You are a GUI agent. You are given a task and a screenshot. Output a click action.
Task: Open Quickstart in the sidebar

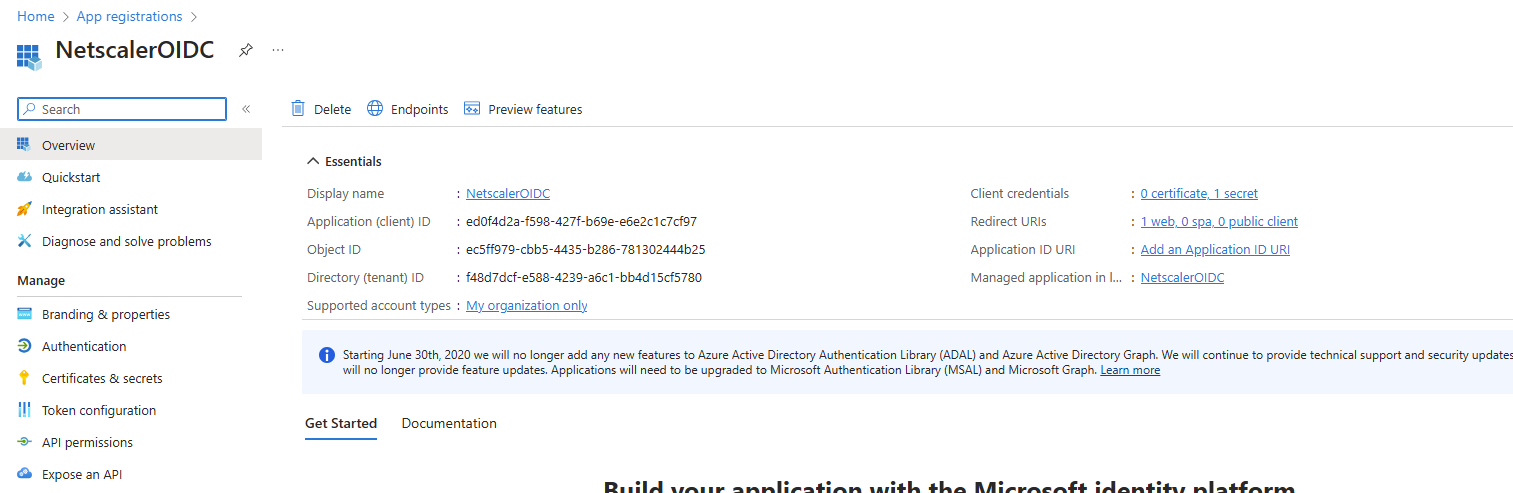click(71, 177)
